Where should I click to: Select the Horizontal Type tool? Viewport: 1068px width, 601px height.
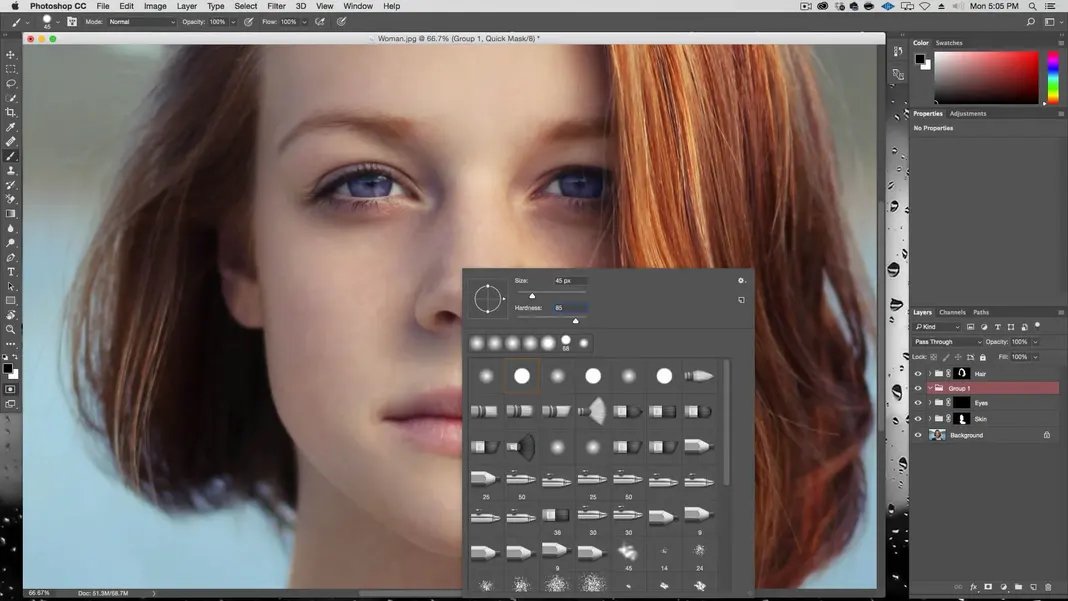click(11, 272)
